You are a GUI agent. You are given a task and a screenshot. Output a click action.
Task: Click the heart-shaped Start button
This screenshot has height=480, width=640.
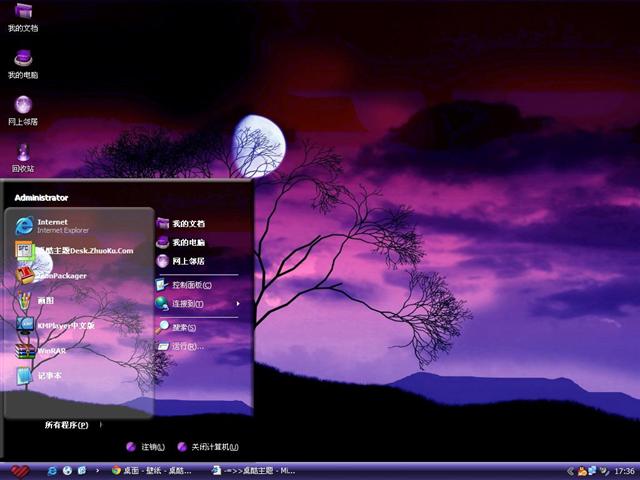click(x=19, y=470)
